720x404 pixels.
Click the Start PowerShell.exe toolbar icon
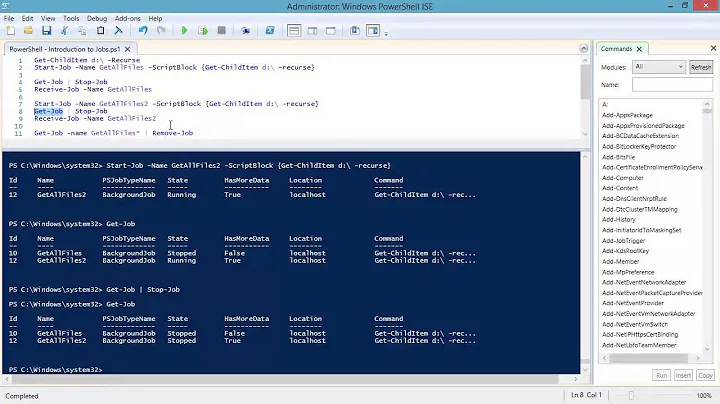tap(267, 31)
